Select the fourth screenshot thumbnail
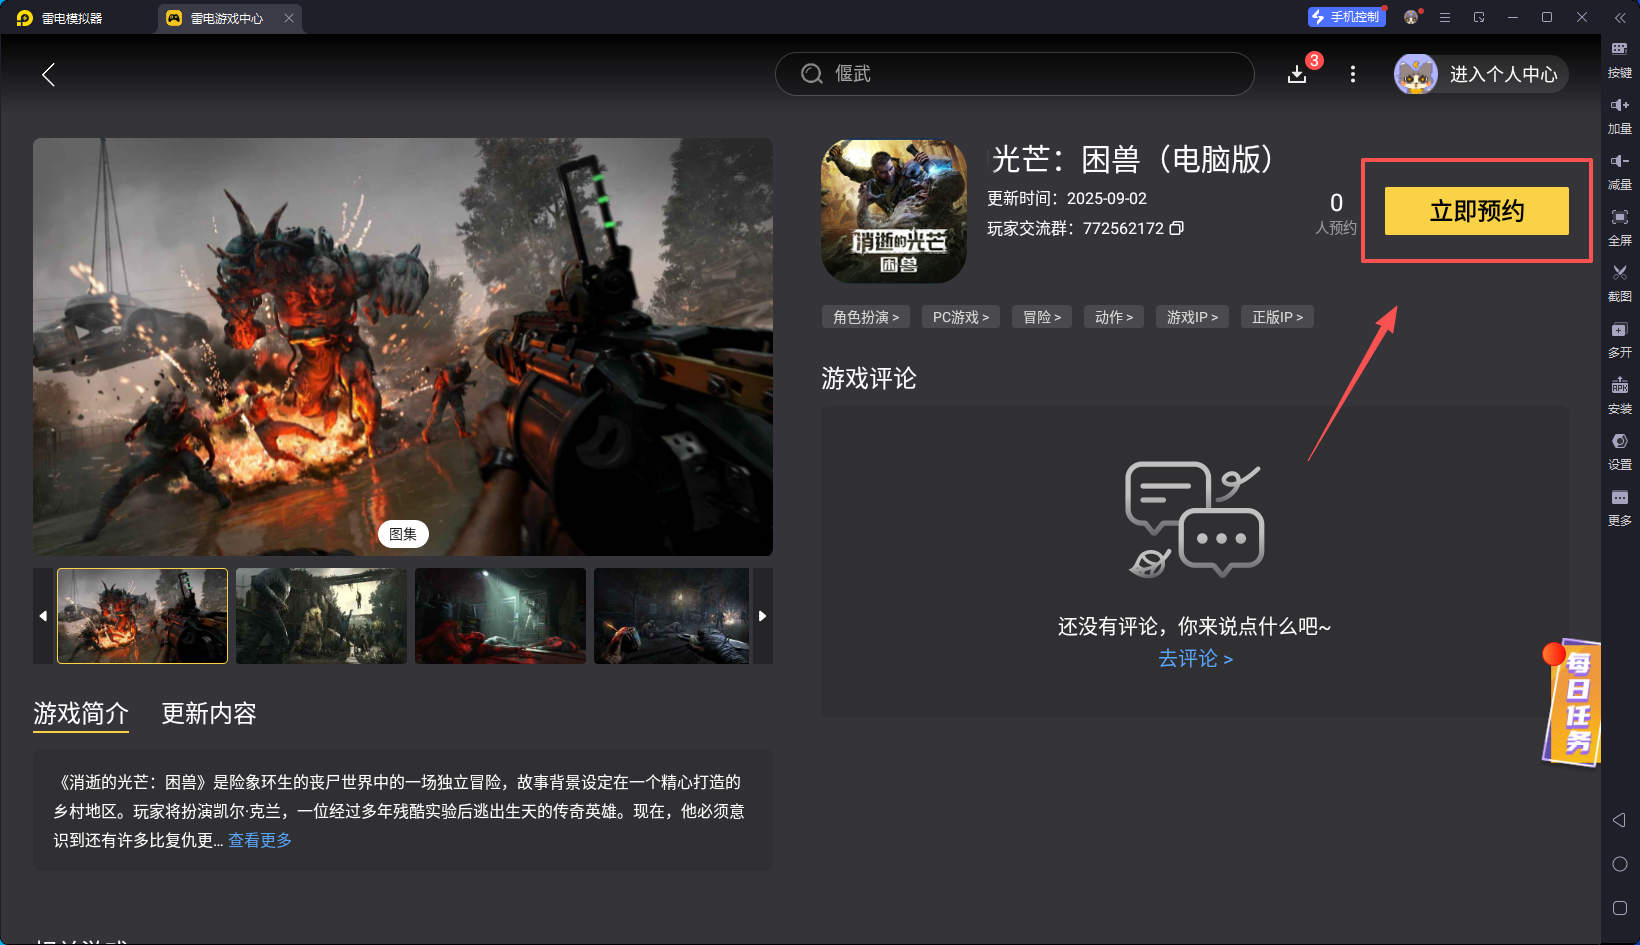Image resolution: width=1640 pixels, height=945 pixels. [x=671, y=616]
